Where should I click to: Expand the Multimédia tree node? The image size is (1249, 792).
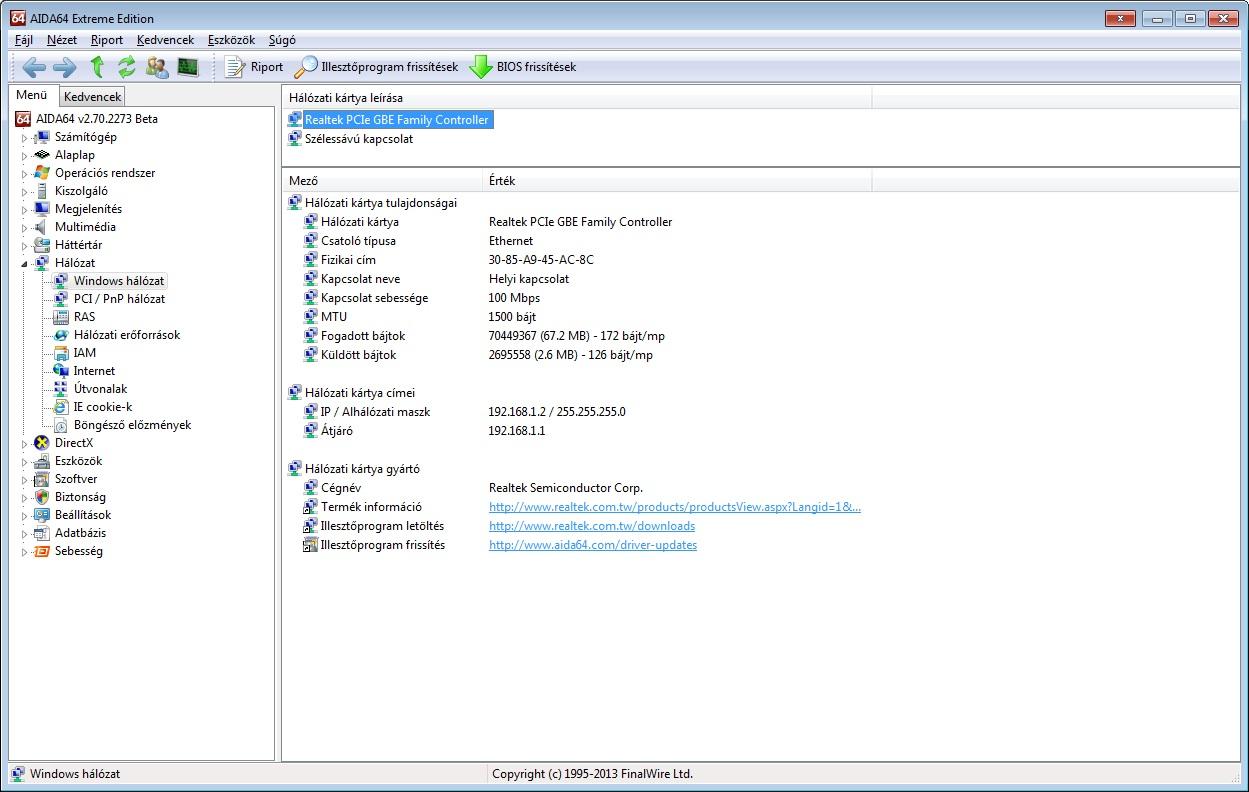pyautogui.click(x=25, y=228)
